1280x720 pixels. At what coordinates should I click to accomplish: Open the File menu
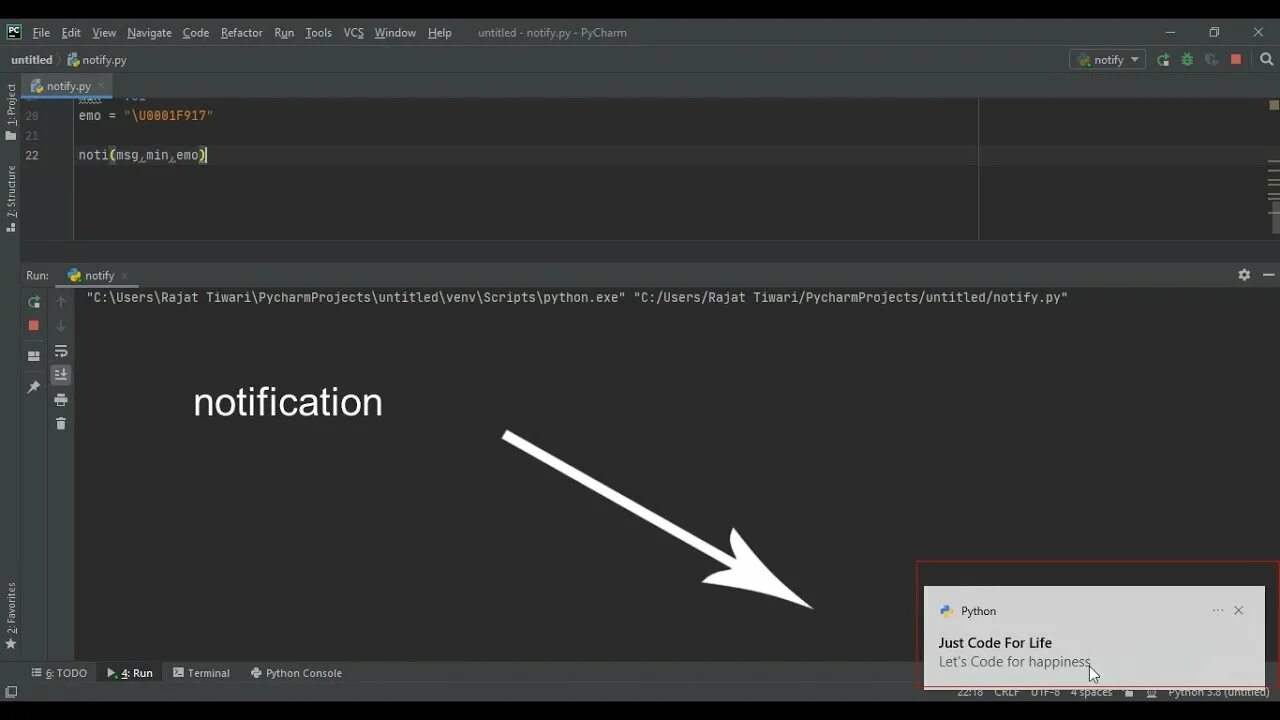click(41, 33)
